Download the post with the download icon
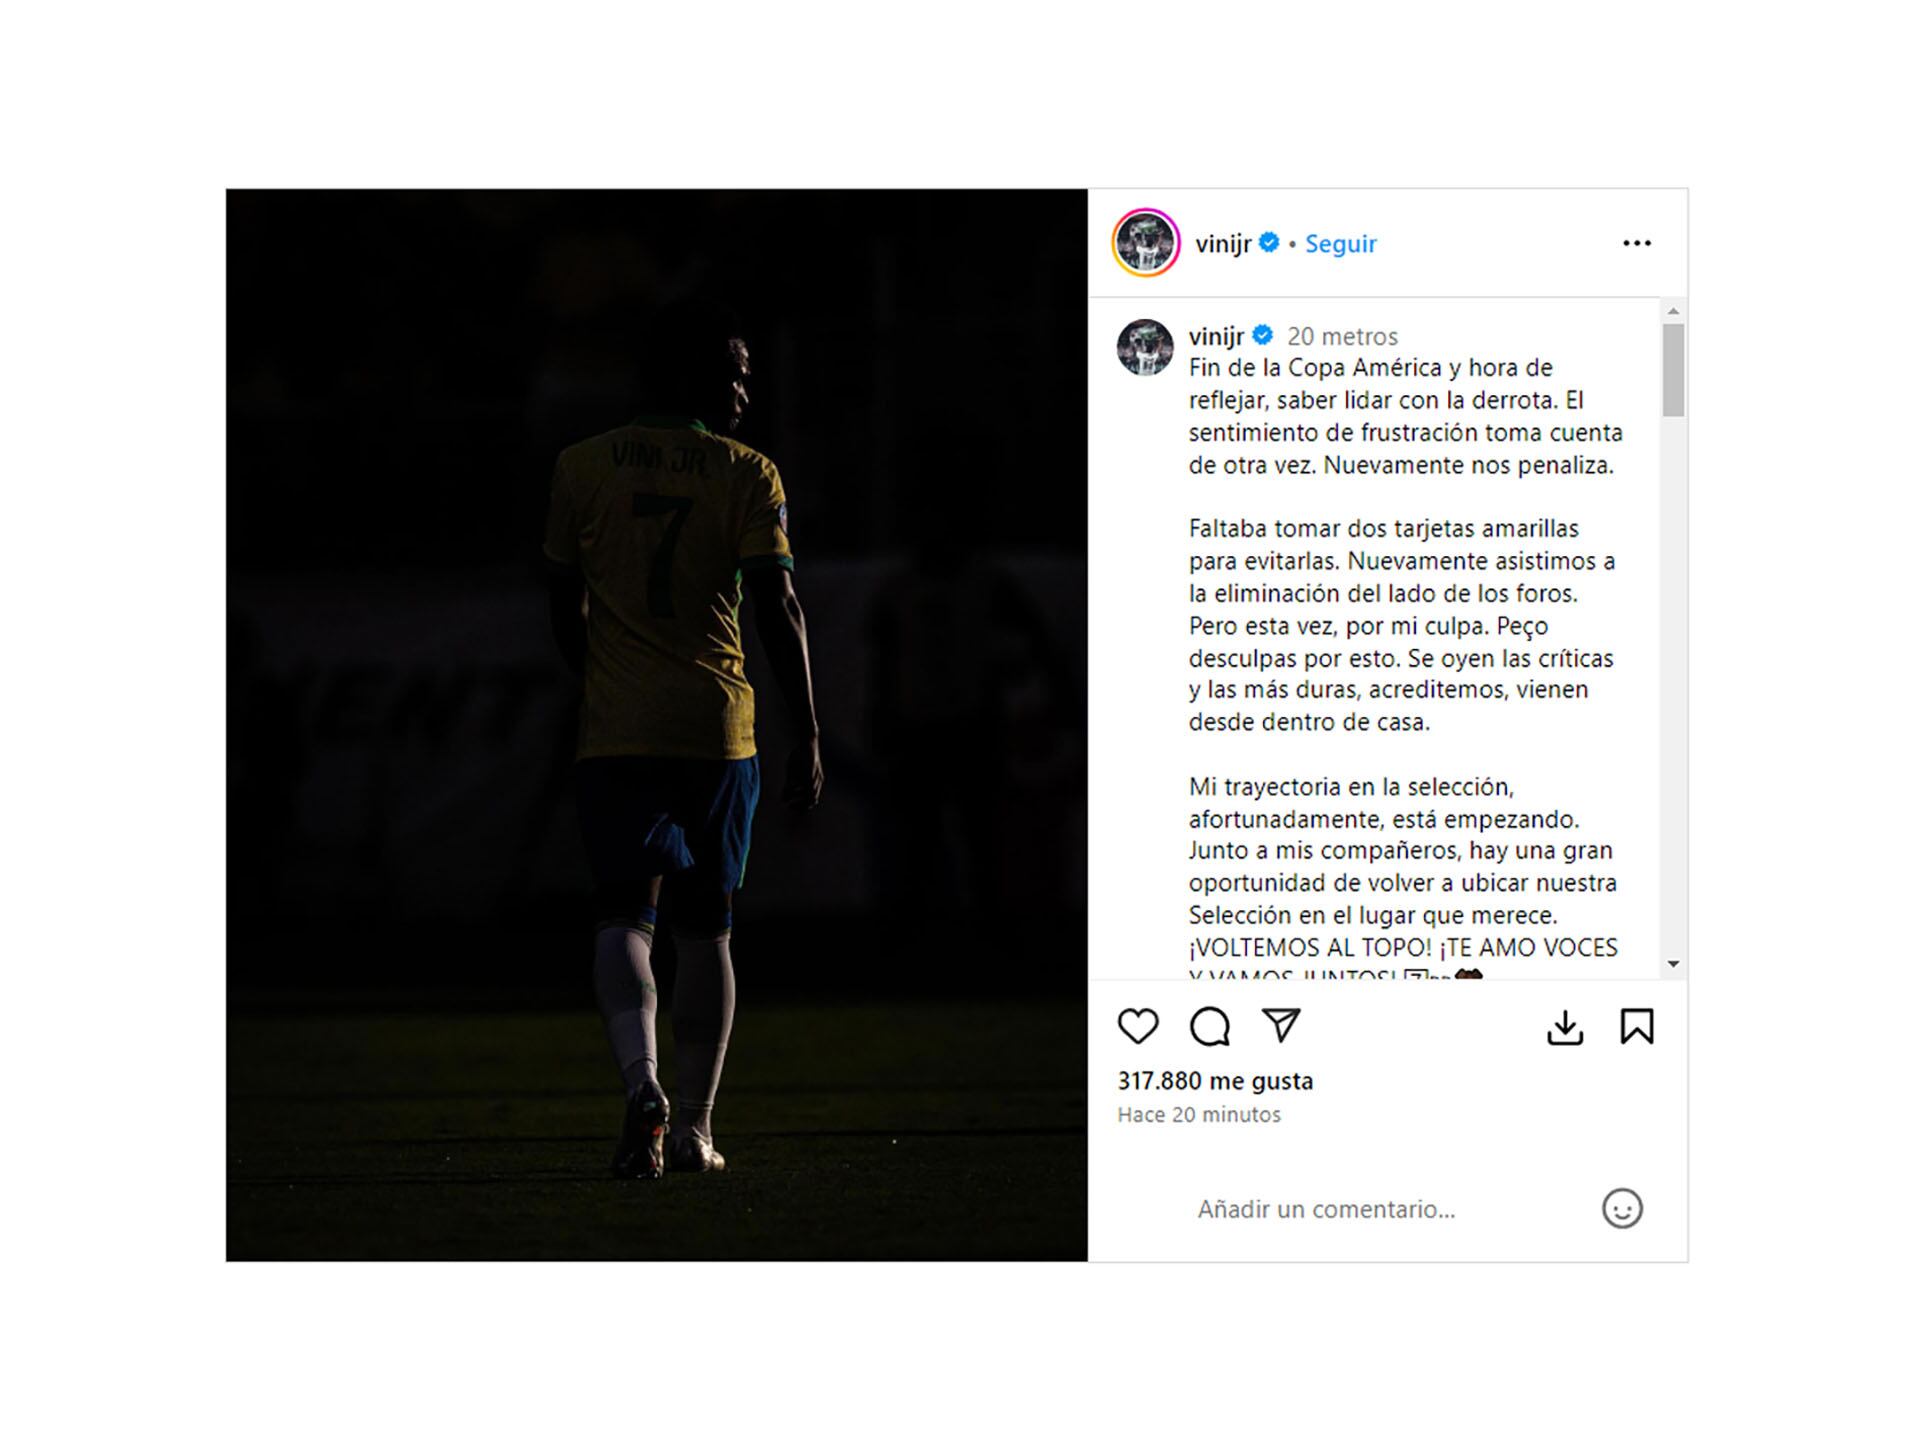Screen dimensions: 1920x1448 click(1565, 1027)
